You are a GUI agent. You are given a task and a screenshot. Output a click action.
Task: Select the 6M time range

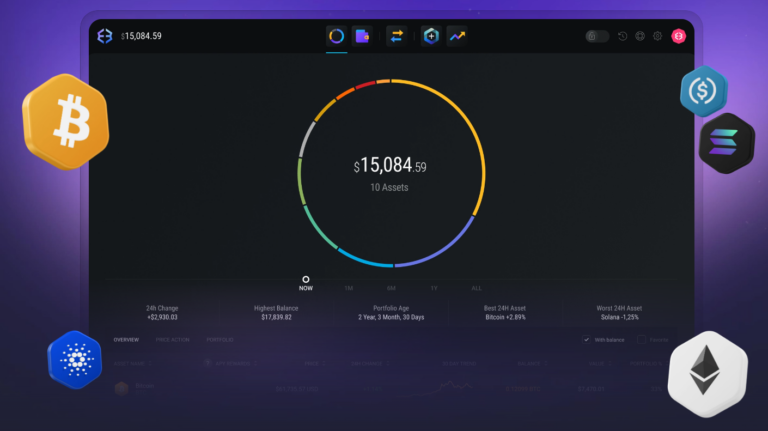391,288
